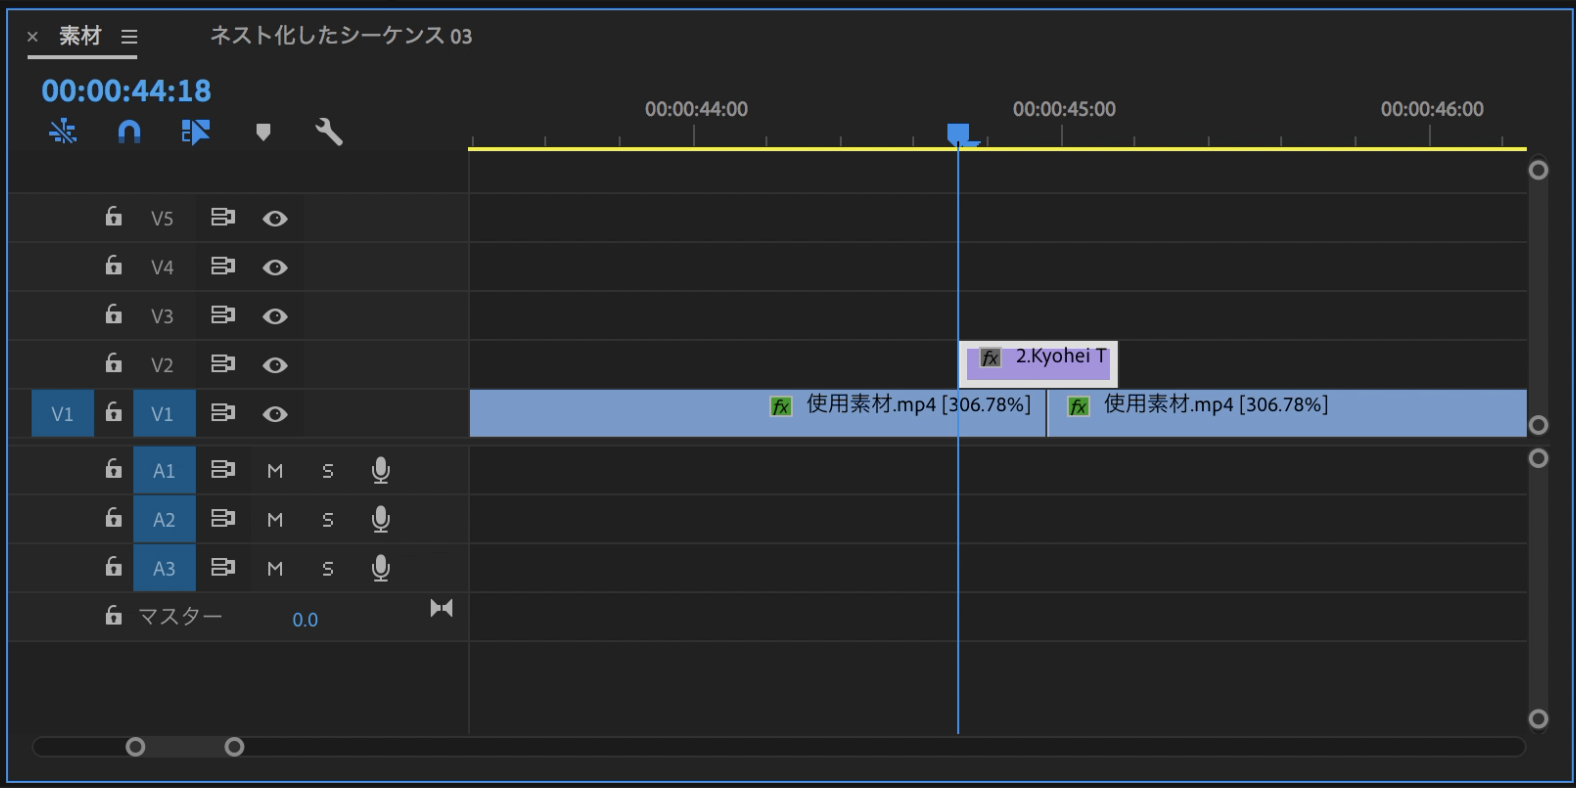Image resolution: width=1576 pixels, height=788 pixels.
Task: Click the master track go-to-keyframe icon
Action: click(x=441, y=608)
